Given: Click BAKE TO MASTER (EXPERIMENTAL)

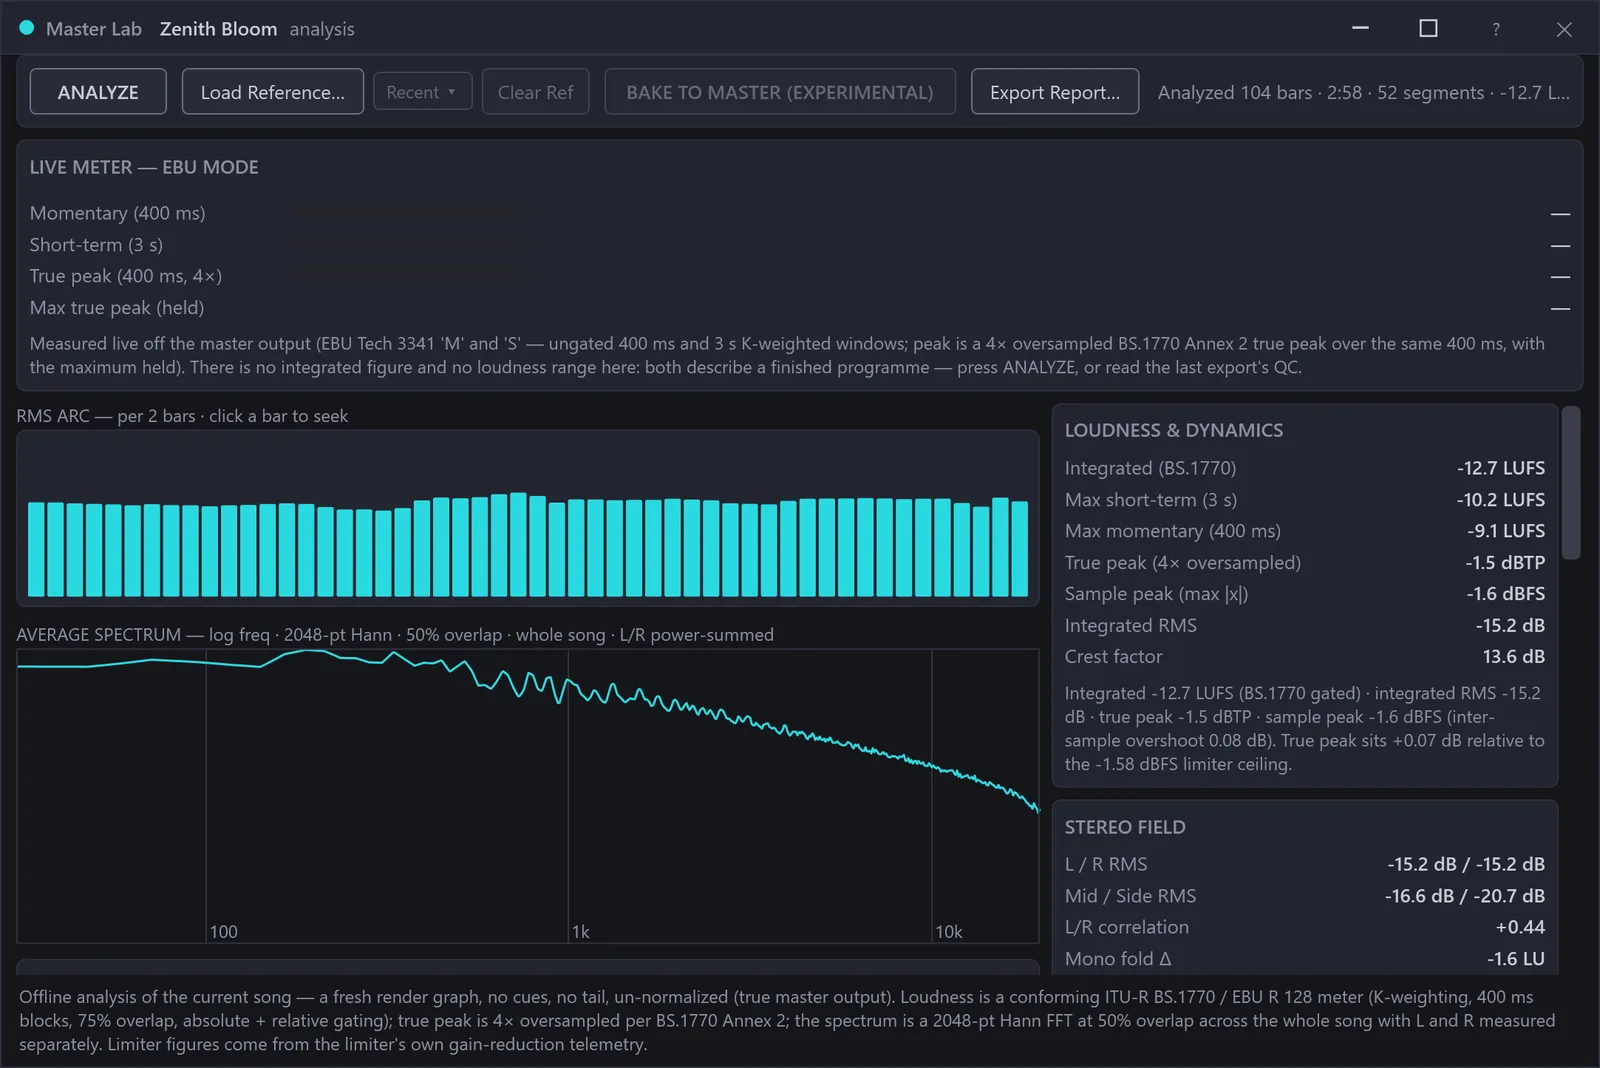Looking at the screenshot, I should (780, 92).
